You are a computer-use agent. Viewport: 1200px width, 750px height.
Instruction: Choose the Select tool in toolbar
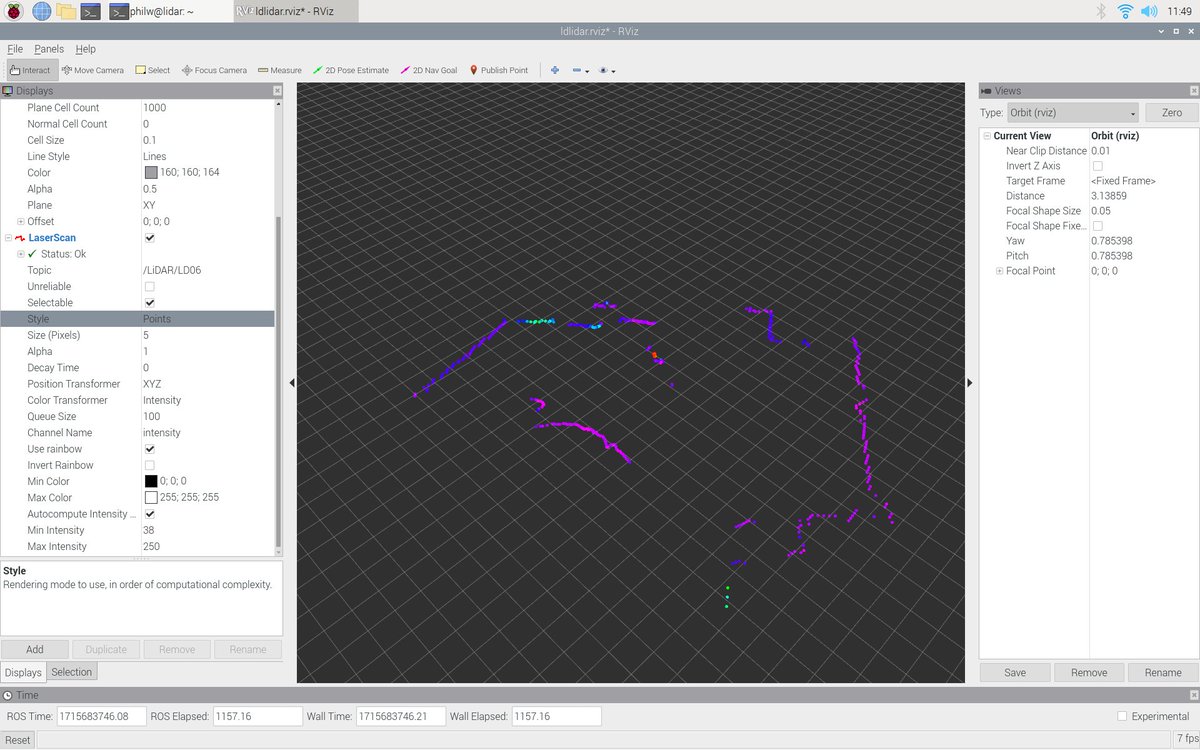pos(153,70)
